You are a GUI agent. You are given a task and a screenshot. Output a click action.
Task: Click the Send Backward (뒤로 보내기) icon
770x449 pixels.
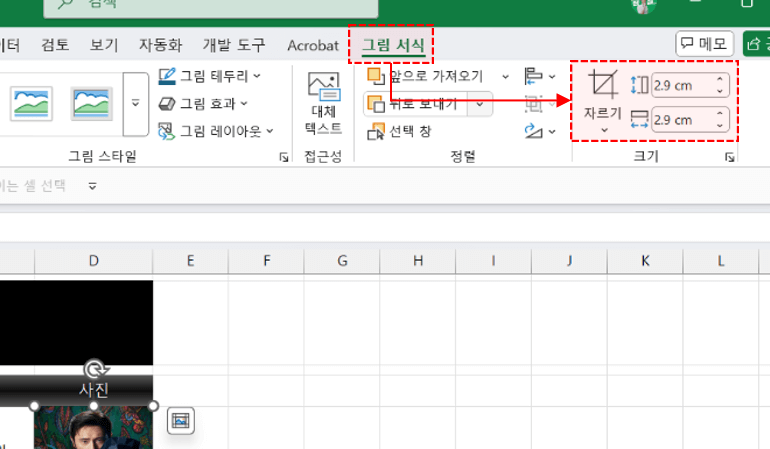tap(375, 103)
